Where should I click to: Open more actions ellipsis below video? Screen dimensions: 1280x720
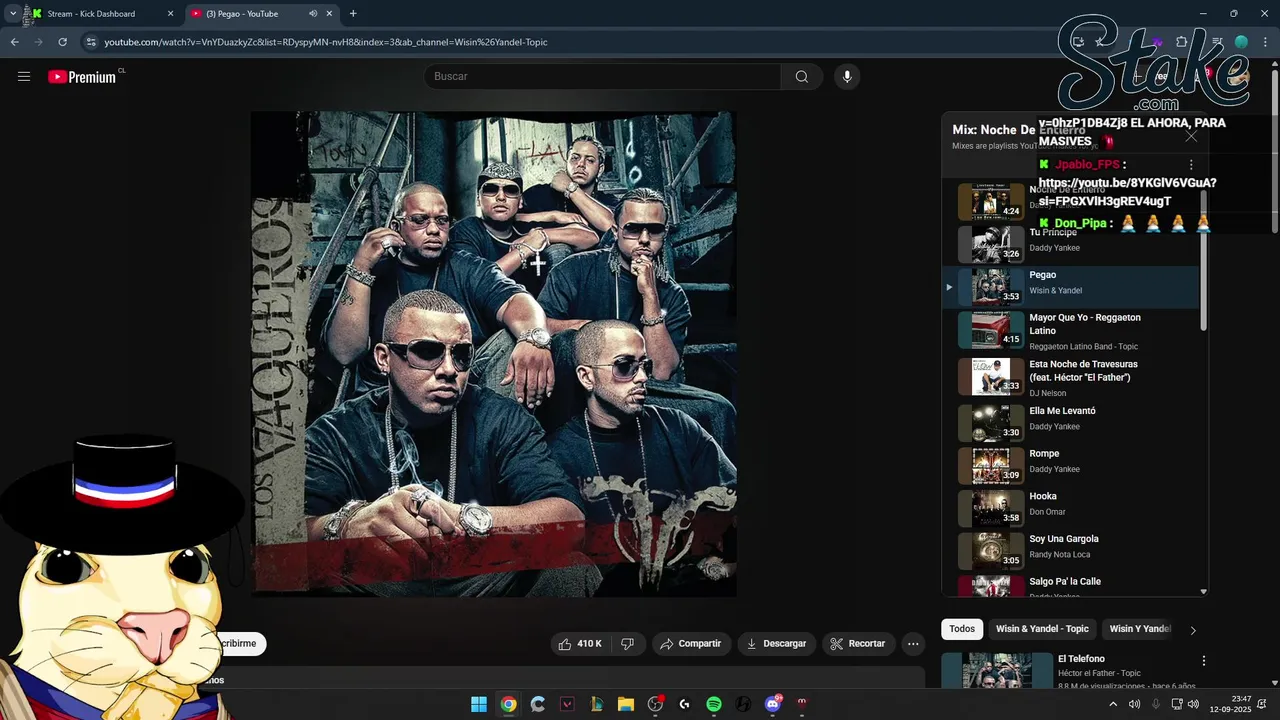pyautogui.click(x=913, y=644)
